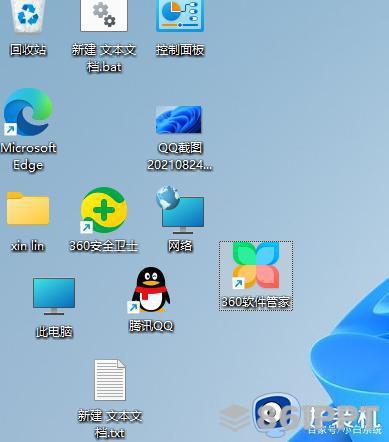Screen dimensions: 389x442
Task: Select the xin lin folder icon
Action: pyautogui.click(x=28, y=208)
